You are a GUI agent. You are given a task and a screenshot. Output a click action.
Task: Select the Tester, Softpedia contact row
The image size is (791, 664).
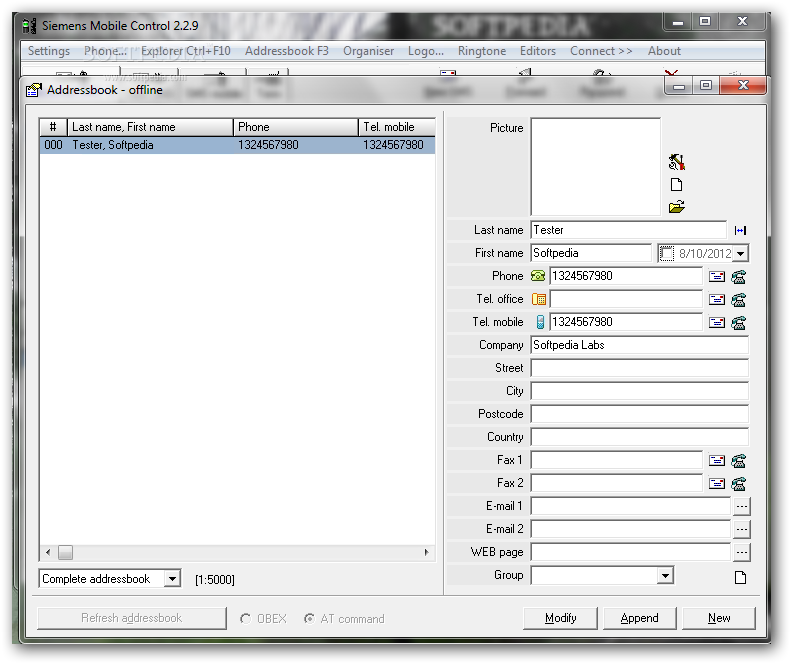click(x=237, y=145)
